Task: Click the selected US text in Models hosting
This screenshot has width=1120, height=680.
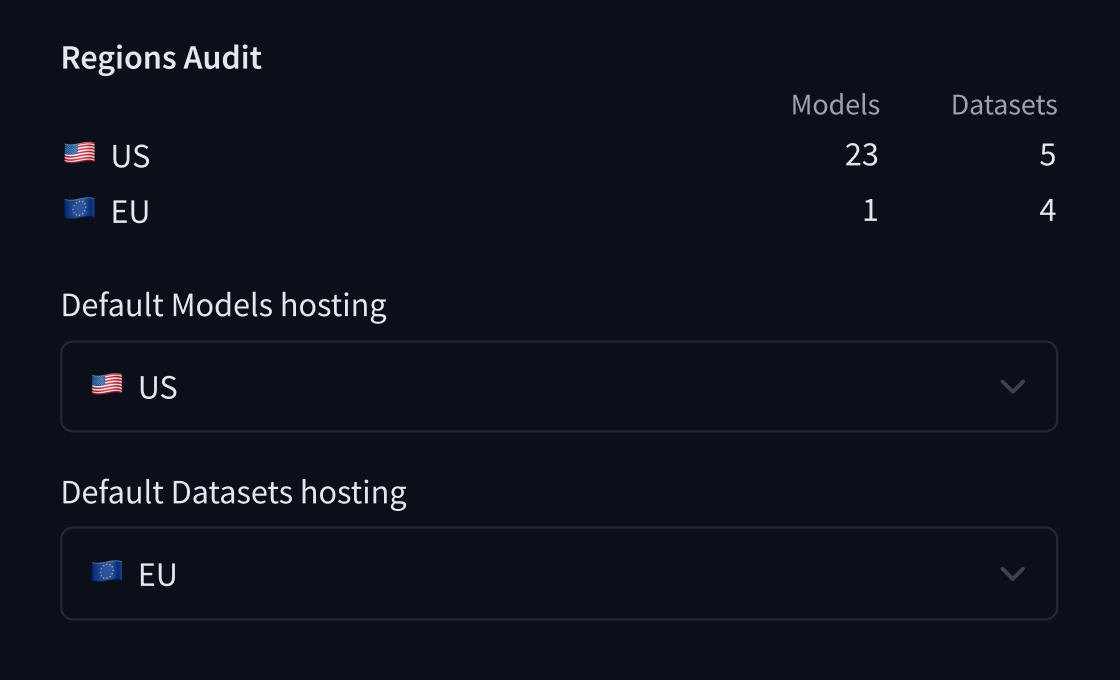Action: point(158,387)
